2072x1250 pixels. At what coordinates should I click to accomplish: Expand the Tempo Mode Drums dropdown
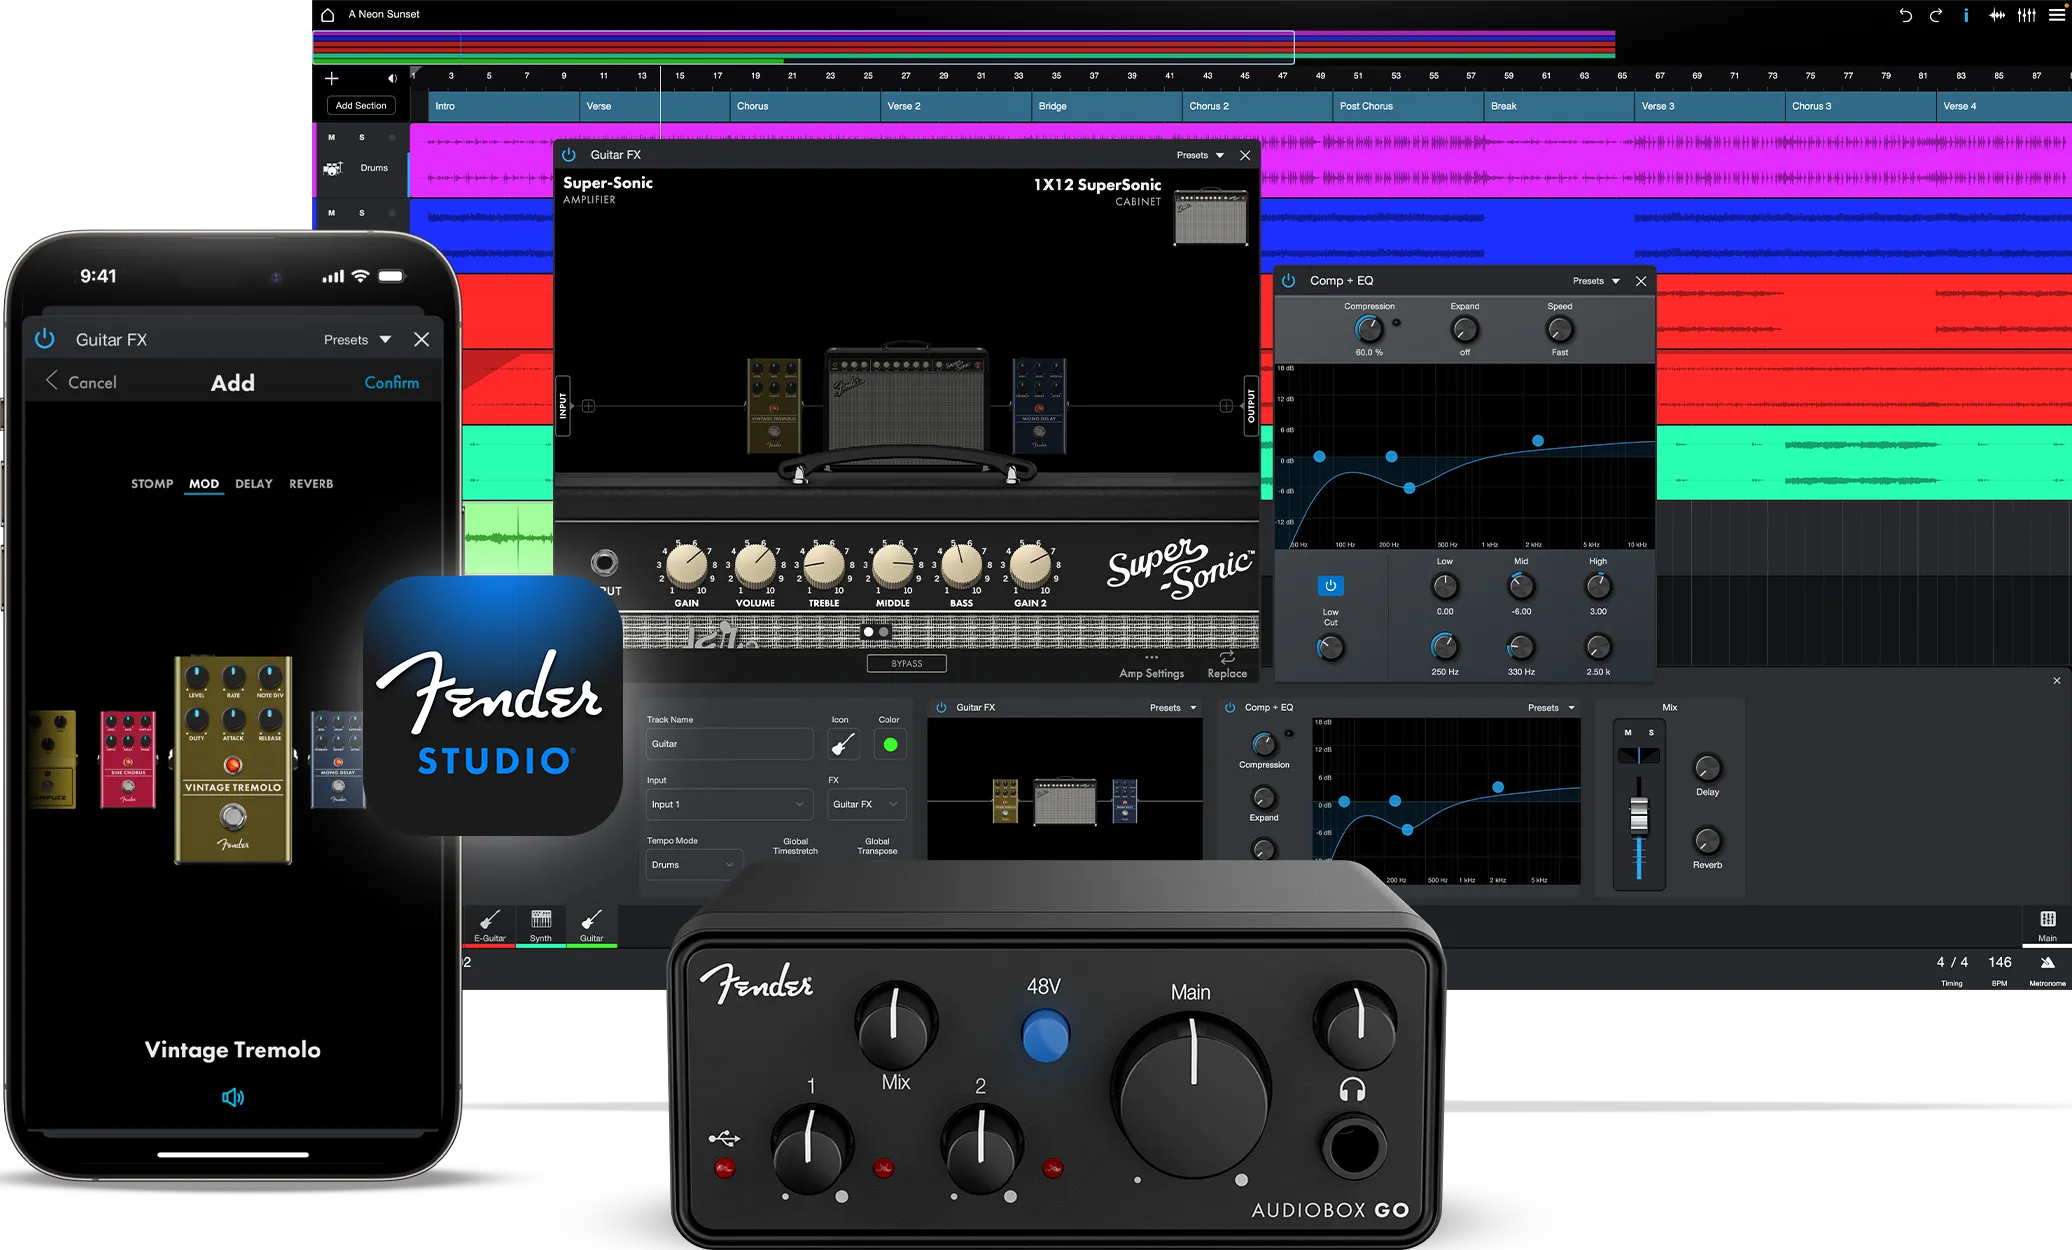pos(694,865)
